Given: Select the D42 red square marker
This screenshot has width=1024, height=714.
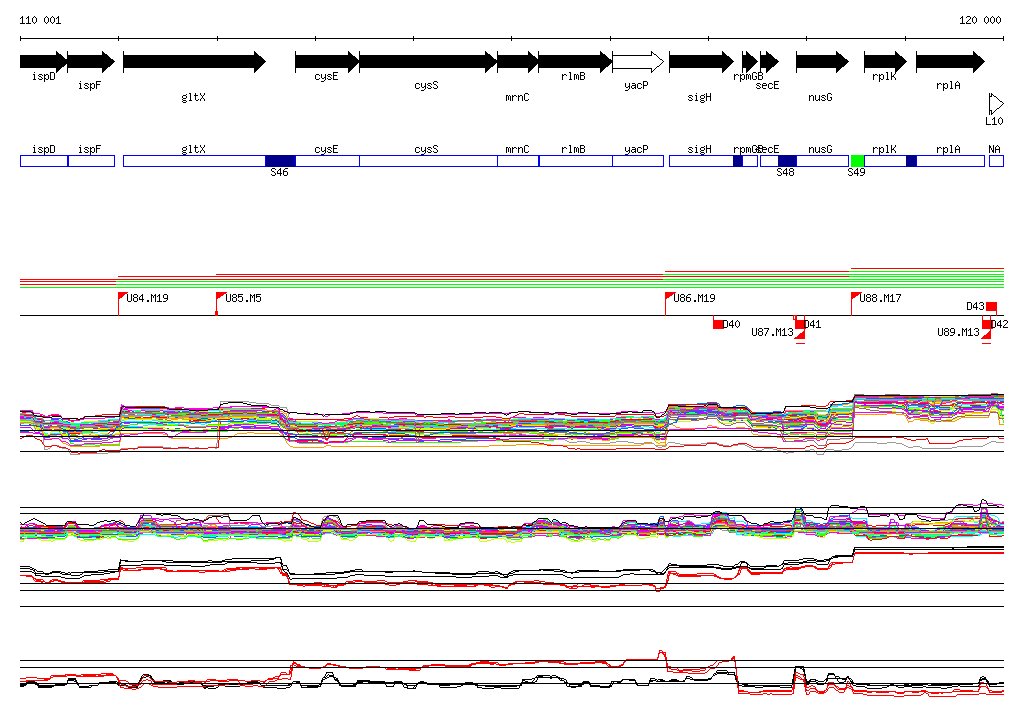Looking at the screenshot, I should click(987, 323).
